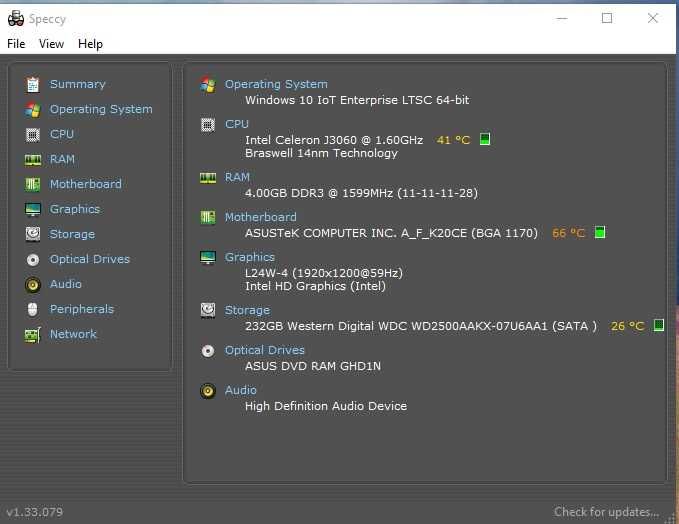Viewport: 679px width, 524px height.
Task: Click the Audio speaker icon in main panel
Action: [x=208, y=391]
